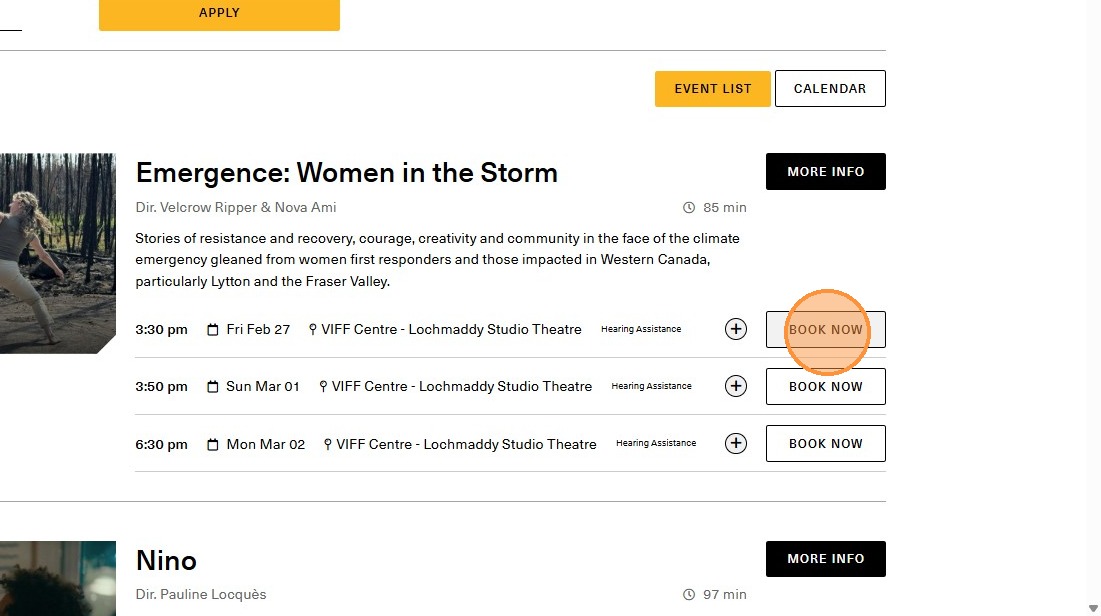
Task: Expand details for the Sun Mar 01 showtime
Action: pos(736,386)
